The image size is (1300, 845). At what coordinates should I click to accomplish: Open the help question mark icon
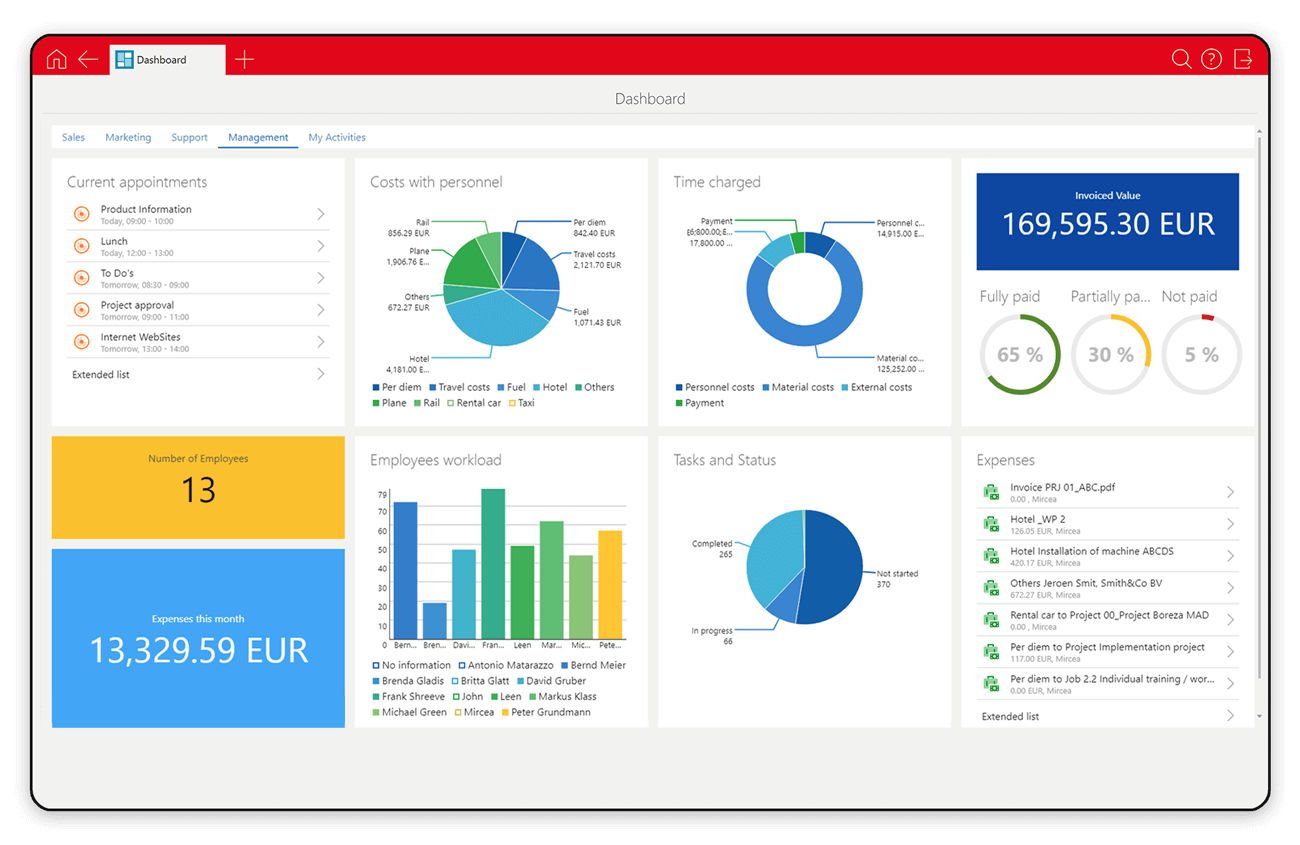[x=1211, y=60]
